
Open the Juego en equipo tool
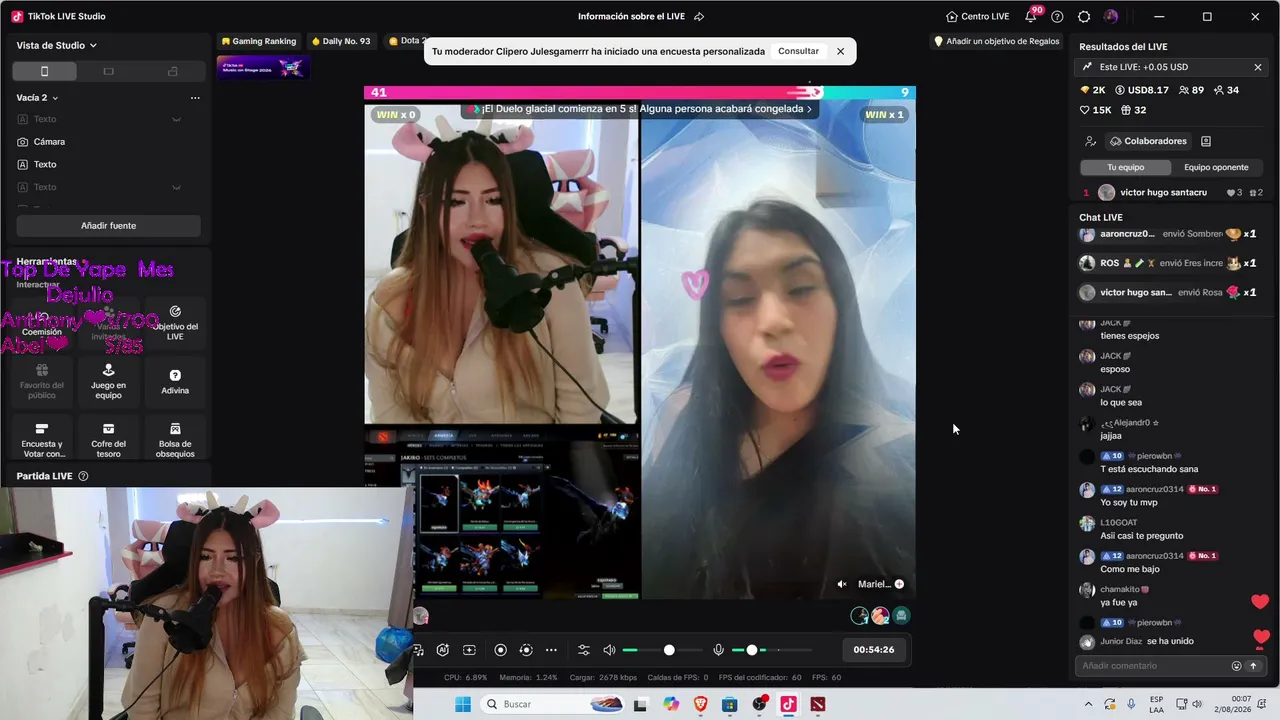(x=108, y=381)
